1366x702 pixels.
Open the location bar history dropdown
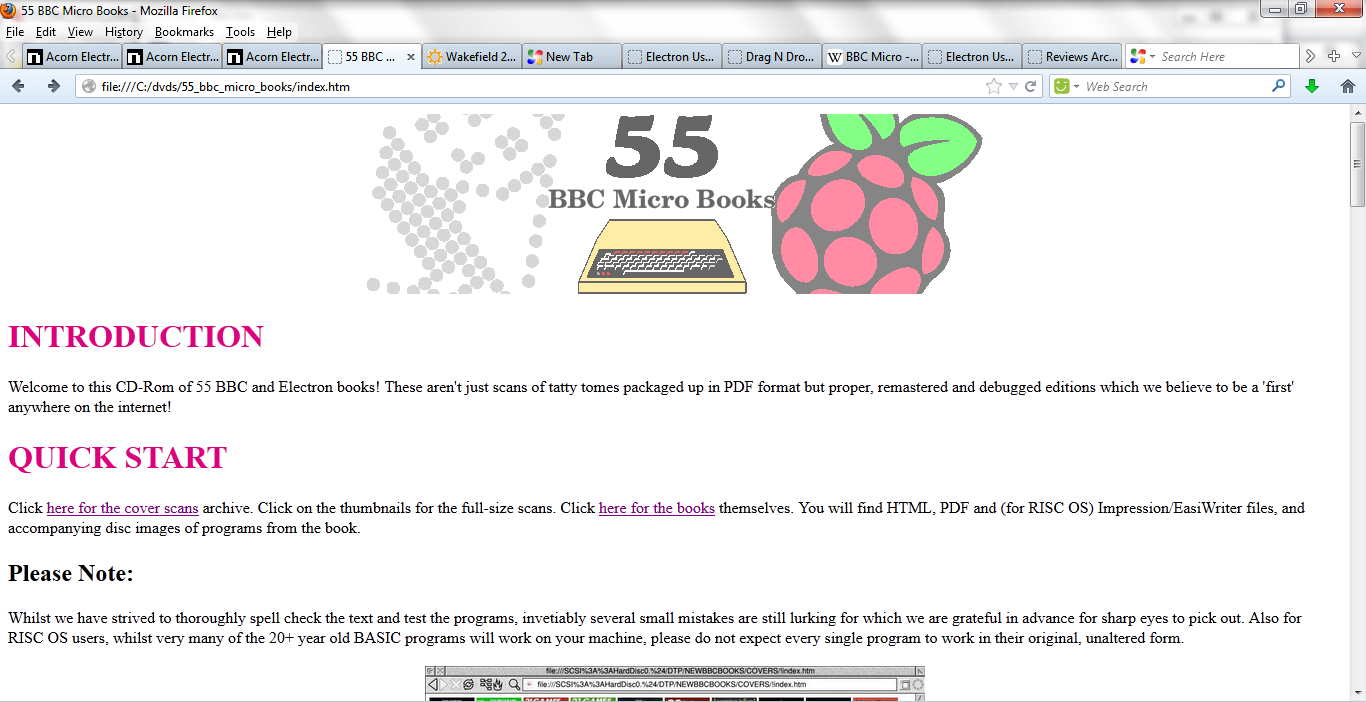(1013, 87)
